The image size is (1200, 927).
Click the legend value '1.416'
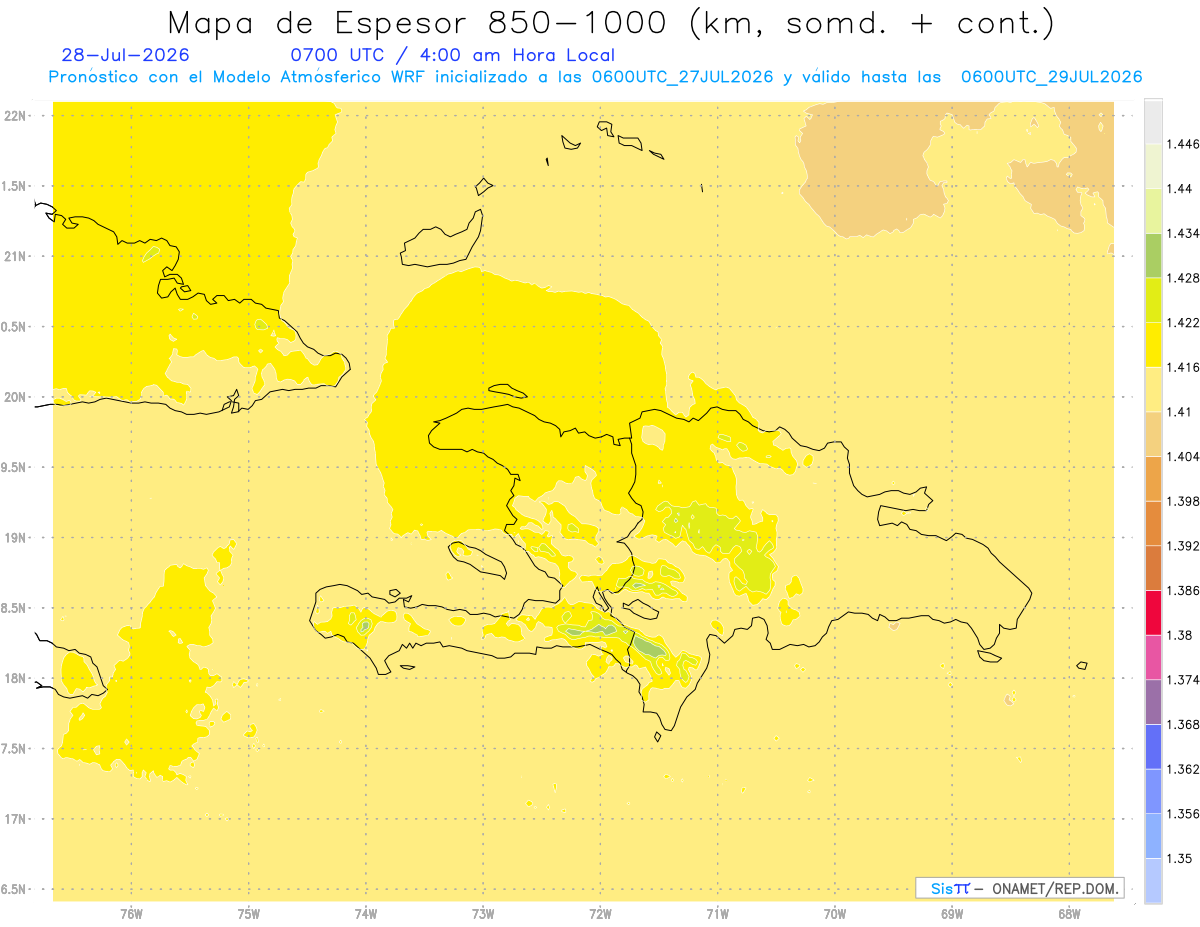point(1183,367)
